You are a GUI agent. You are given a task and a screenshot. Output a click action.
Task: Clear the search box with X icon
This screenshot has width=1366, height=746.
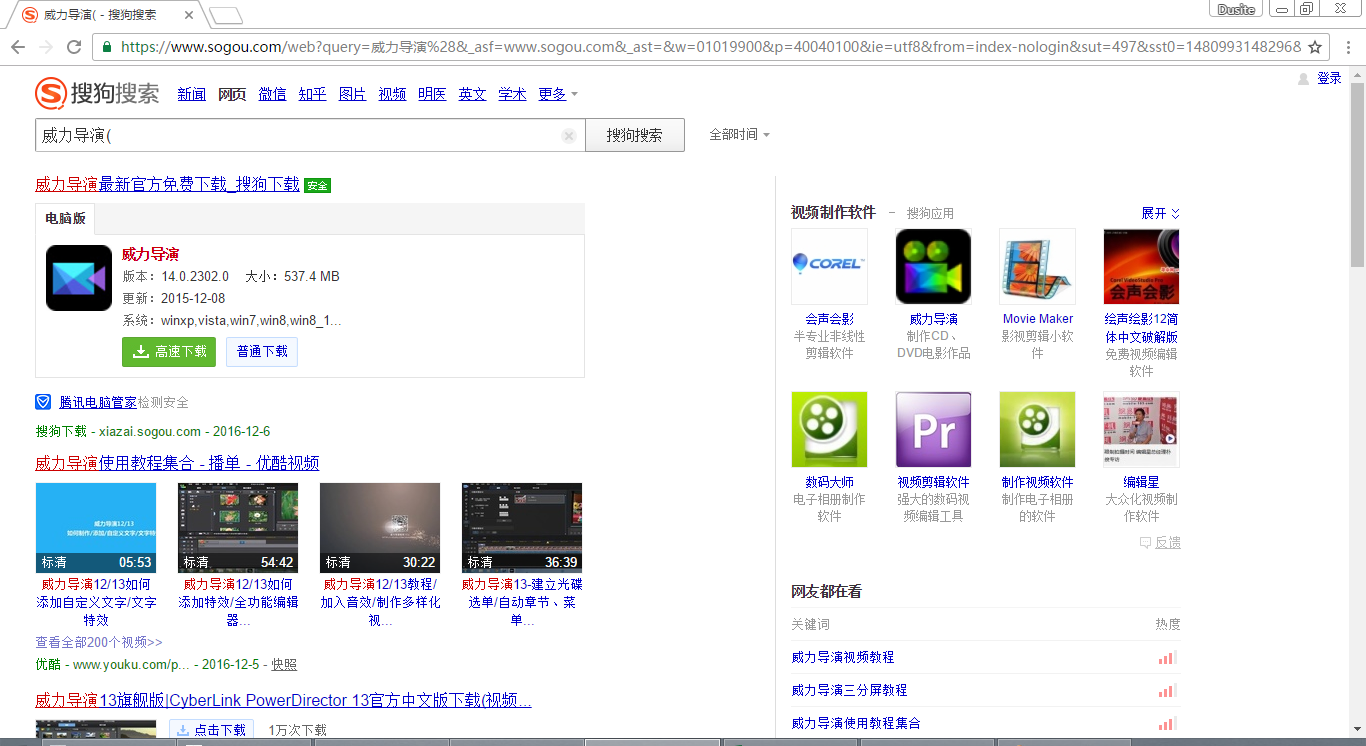click(x=568, y=136)
